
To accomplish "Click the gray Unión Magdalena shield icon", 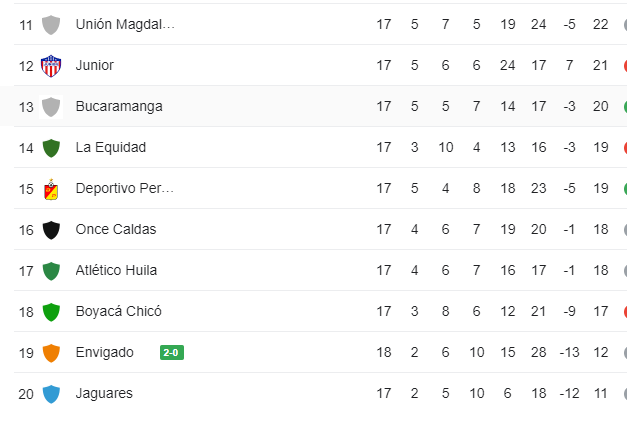I will coord(51,25).
